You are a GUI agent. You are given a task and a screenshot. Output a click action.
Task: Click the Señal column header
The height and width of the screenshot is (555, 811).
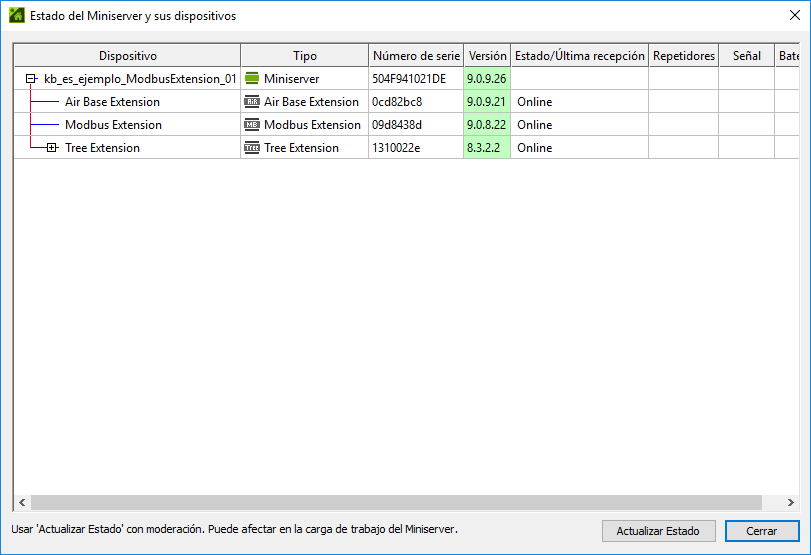pyautogui.click(x=746, y=56)
